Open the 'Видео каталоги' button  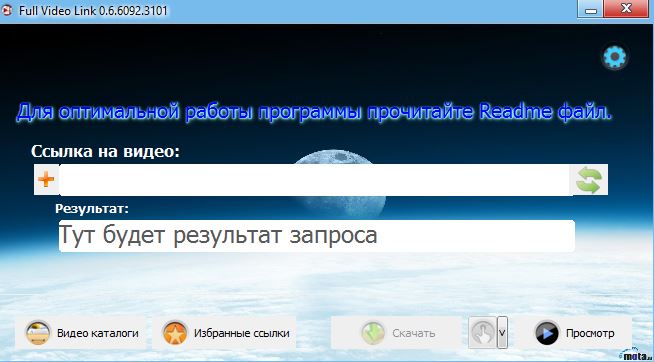pos(81,333)
